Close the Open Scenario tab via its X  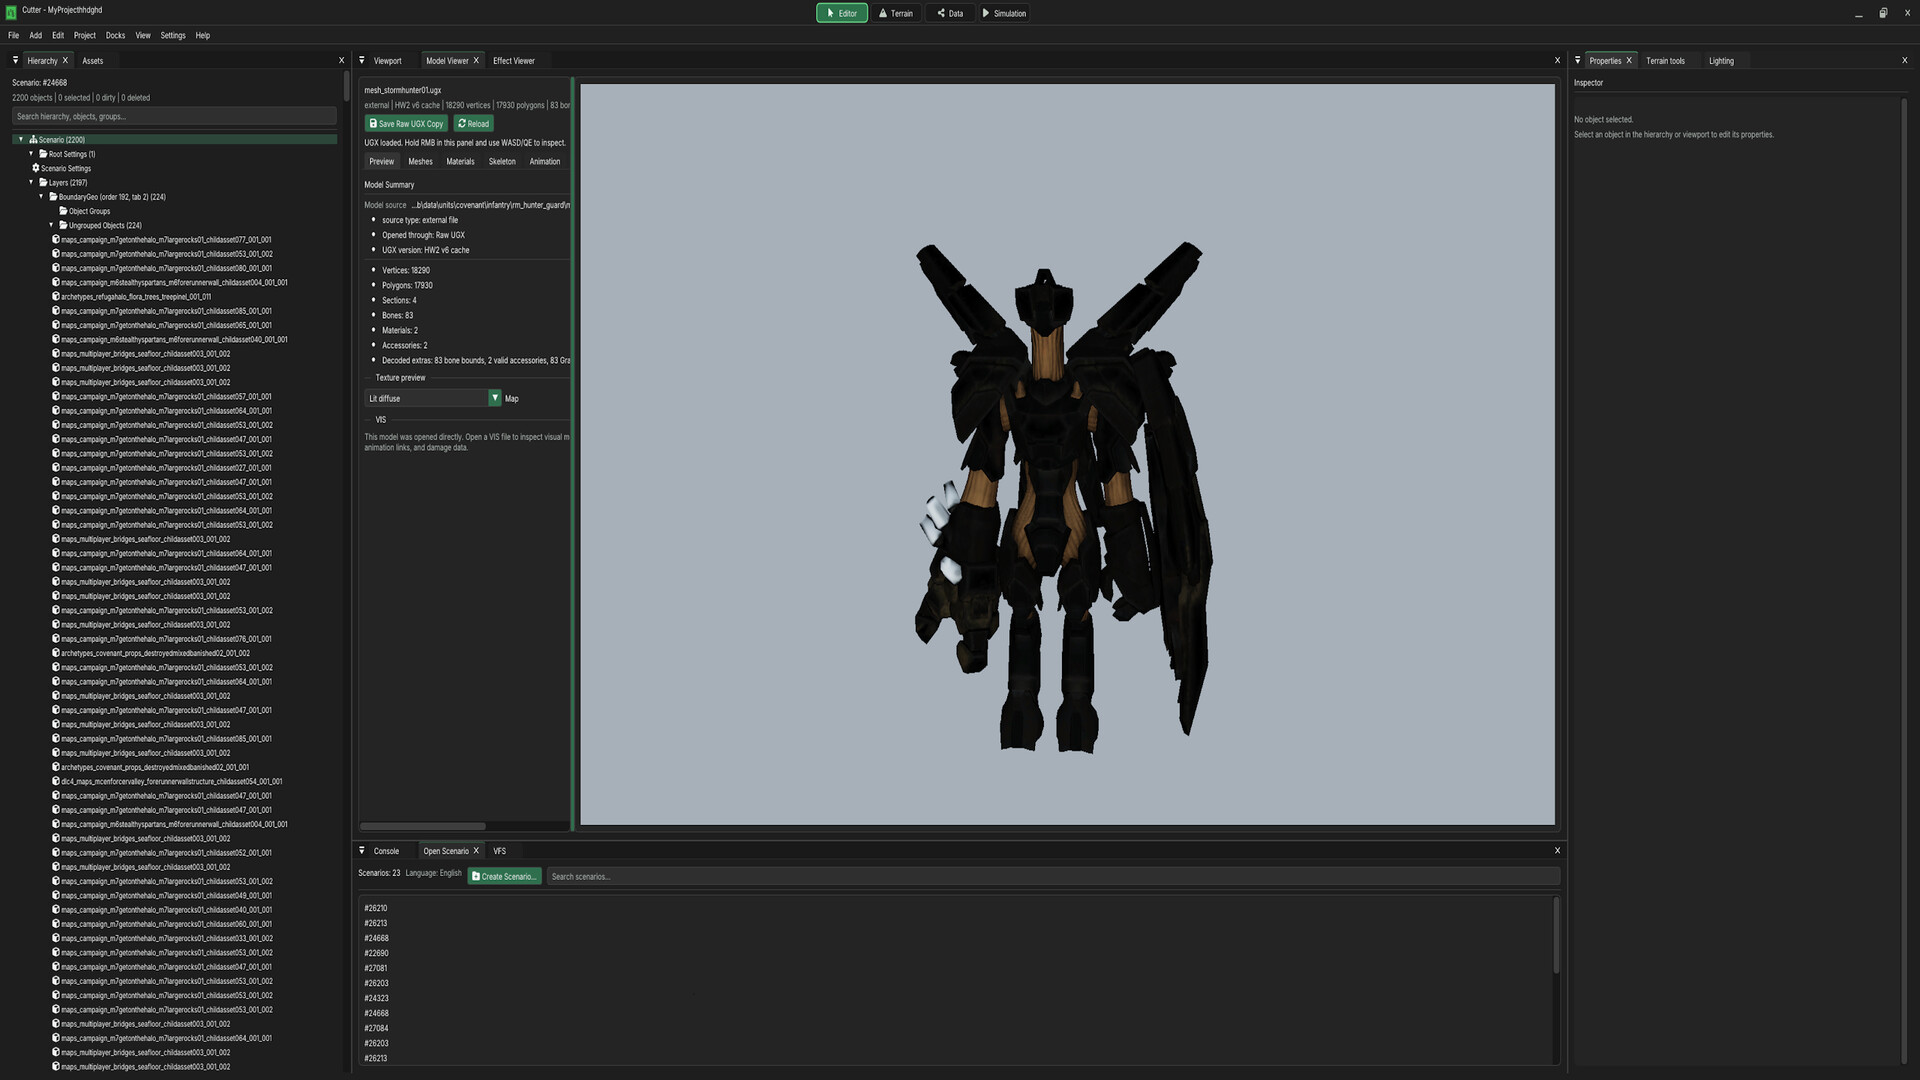476,851
